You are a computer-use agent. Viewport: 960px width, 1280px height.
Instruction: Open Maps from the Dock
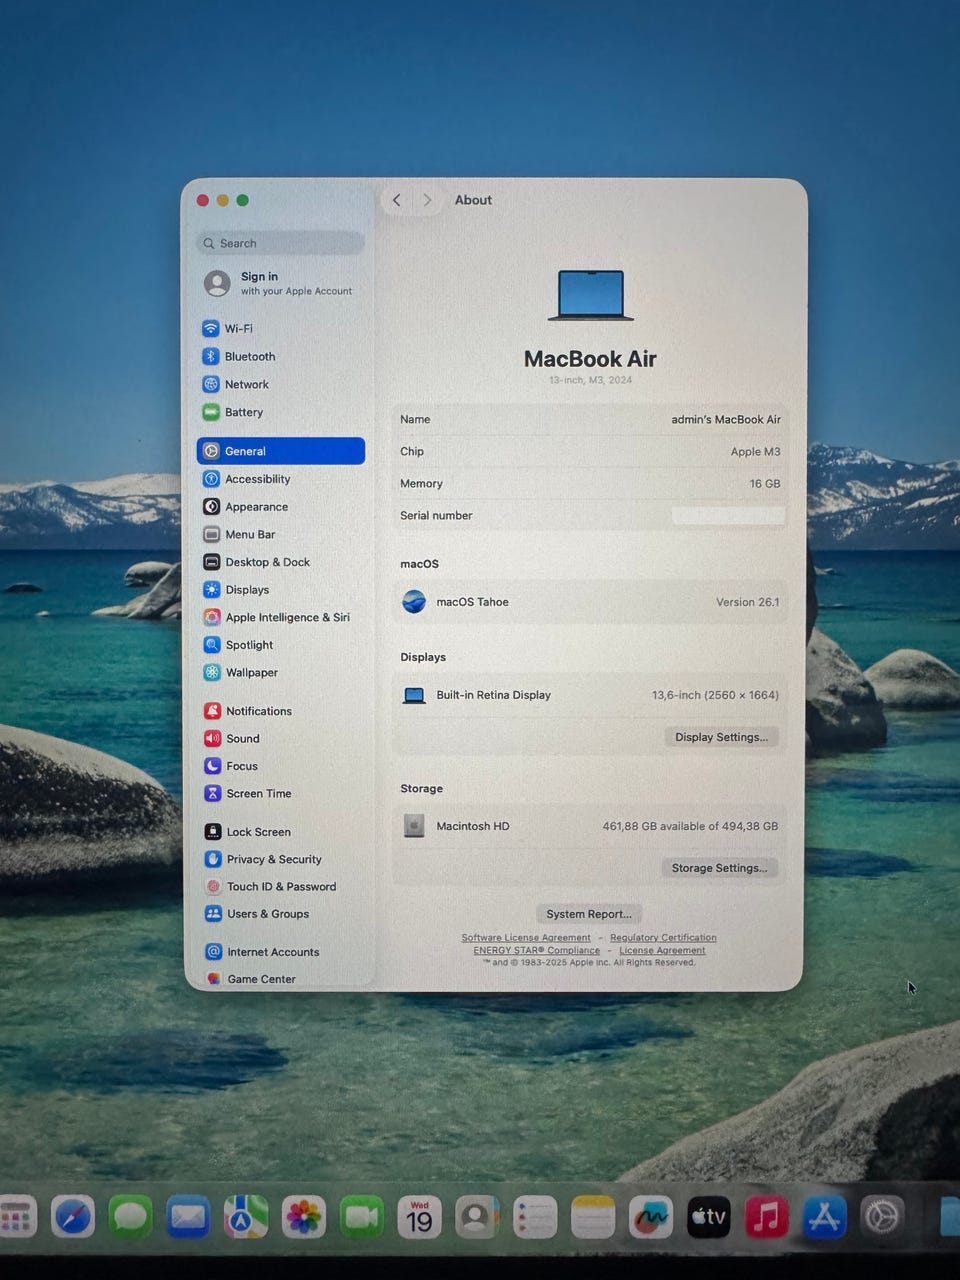pyautogui.click(x=246, y=1218)
